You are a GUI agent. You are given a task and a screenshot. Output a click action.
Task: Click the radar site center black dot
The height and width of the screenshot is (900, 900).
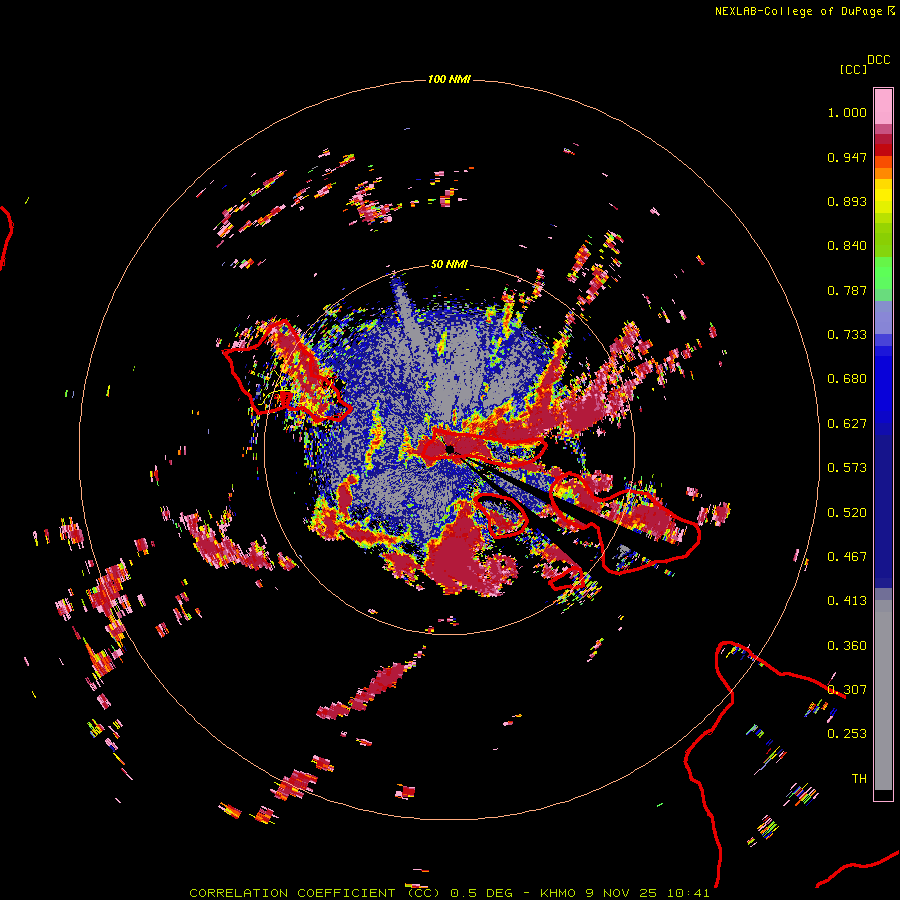pyautogui.click(x=450, y=449)
